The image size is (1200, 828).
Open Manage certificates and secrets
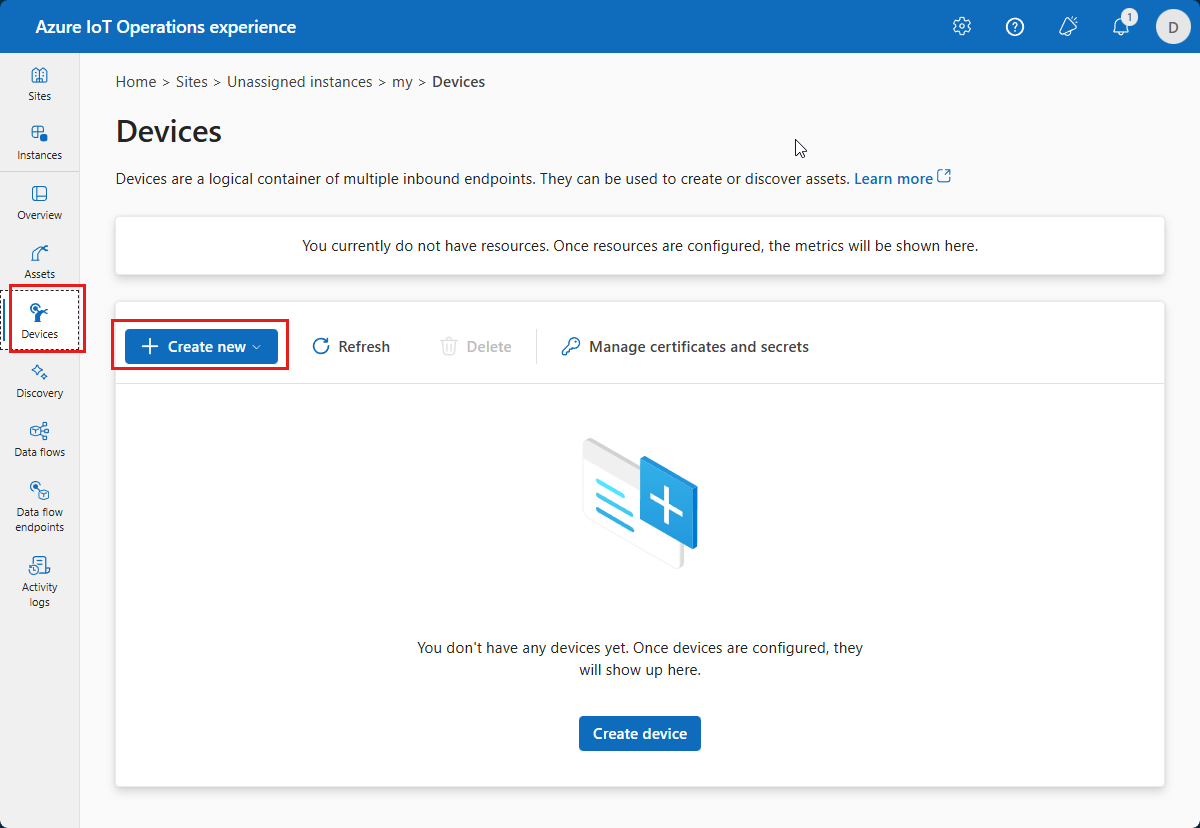tap(685, 346)
